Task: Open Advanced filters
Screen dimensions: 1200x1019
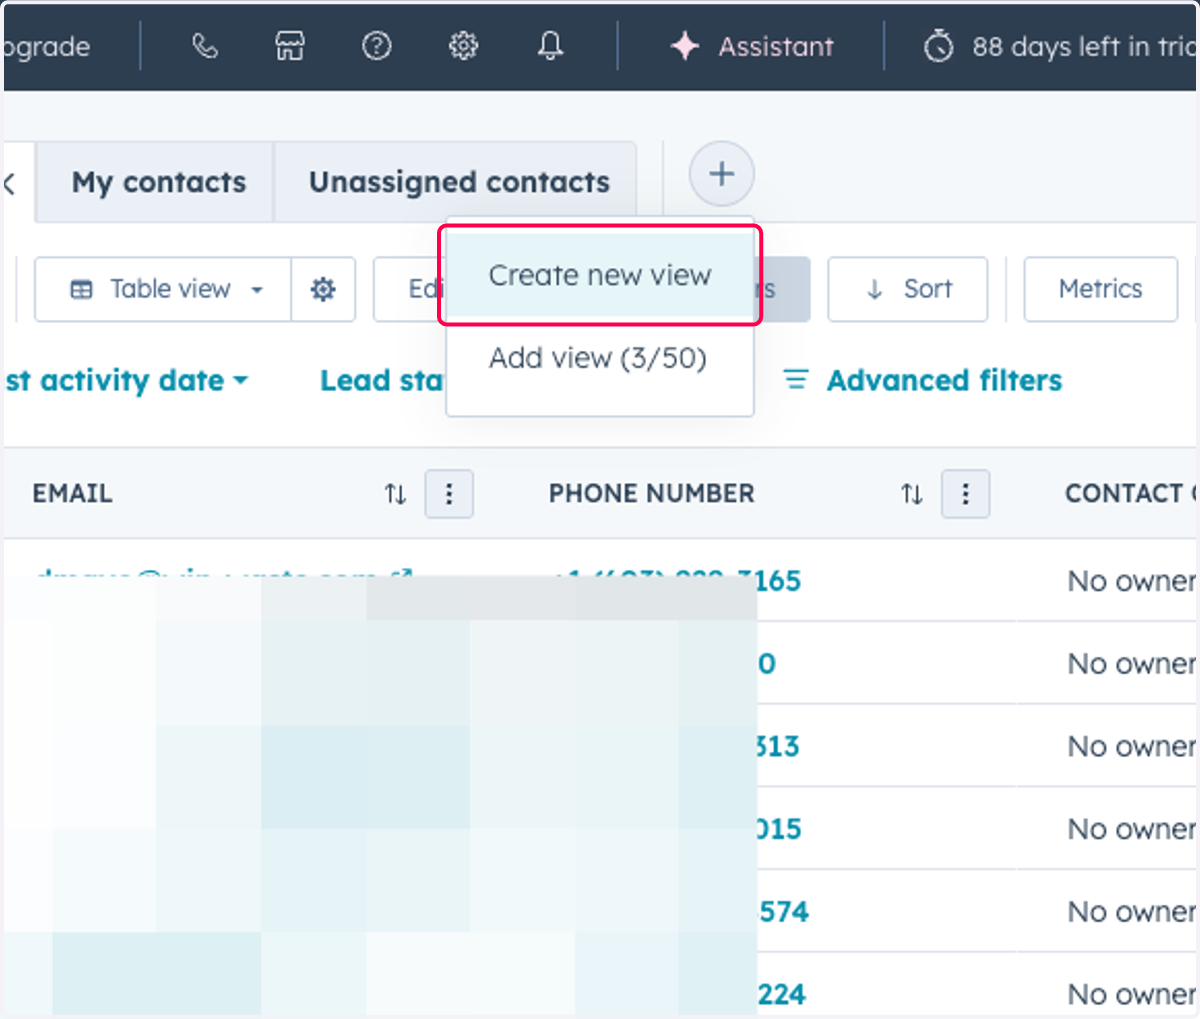Action: (922, 381)
